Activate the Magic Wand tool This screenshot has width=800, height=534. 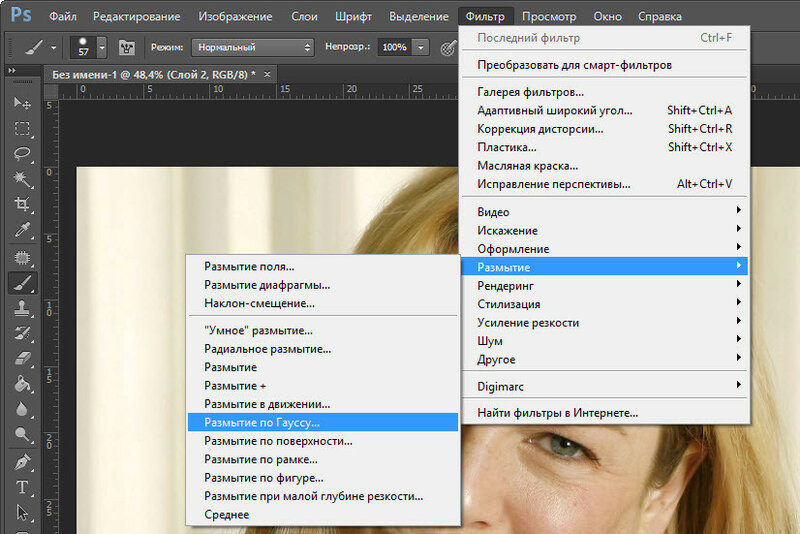pos(21,180)
